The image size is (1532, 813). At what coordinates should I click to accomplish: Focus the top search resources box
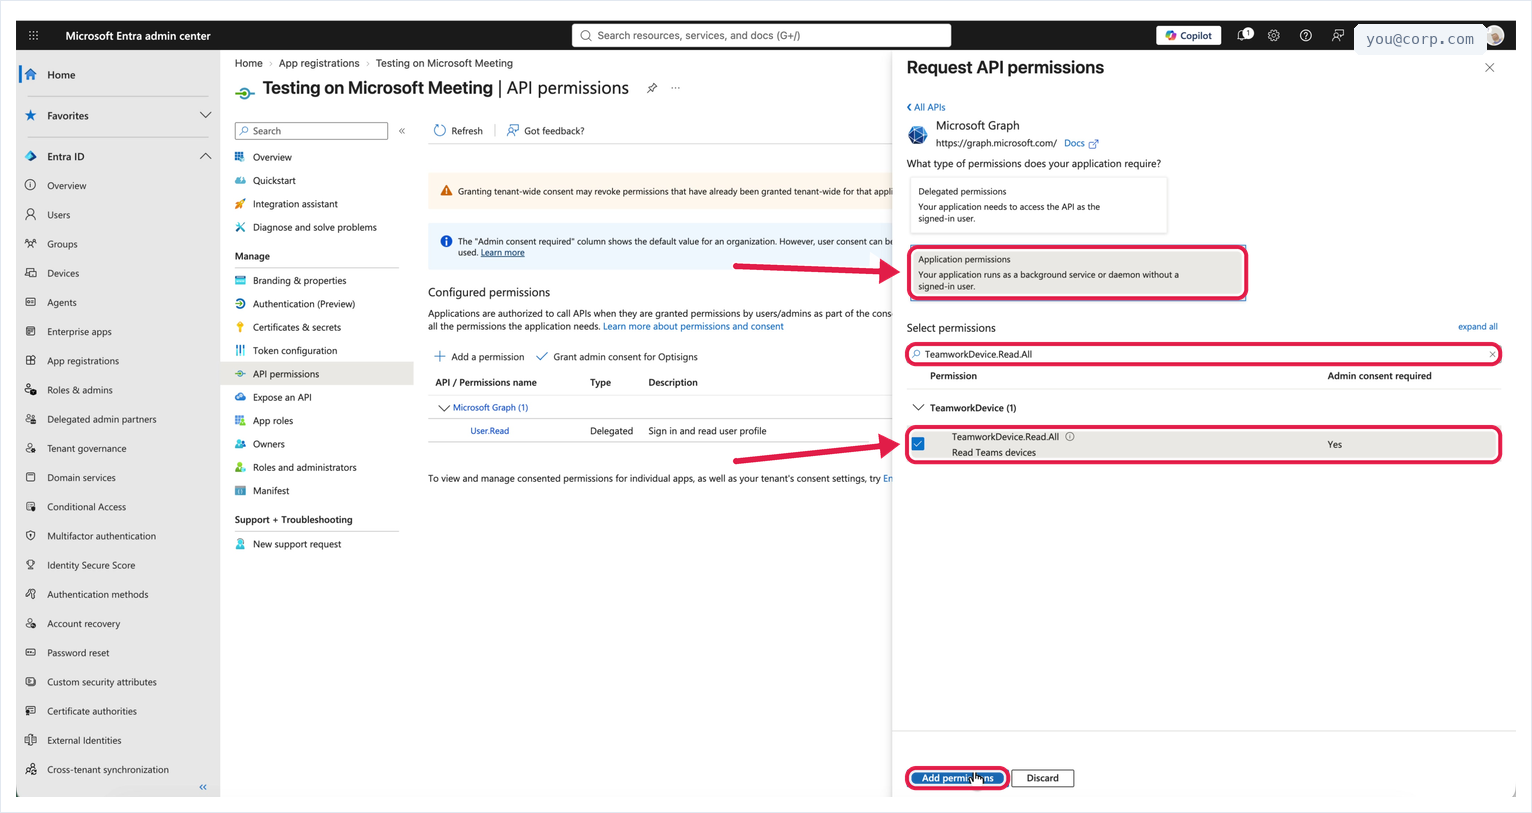[x=761, y=35]
